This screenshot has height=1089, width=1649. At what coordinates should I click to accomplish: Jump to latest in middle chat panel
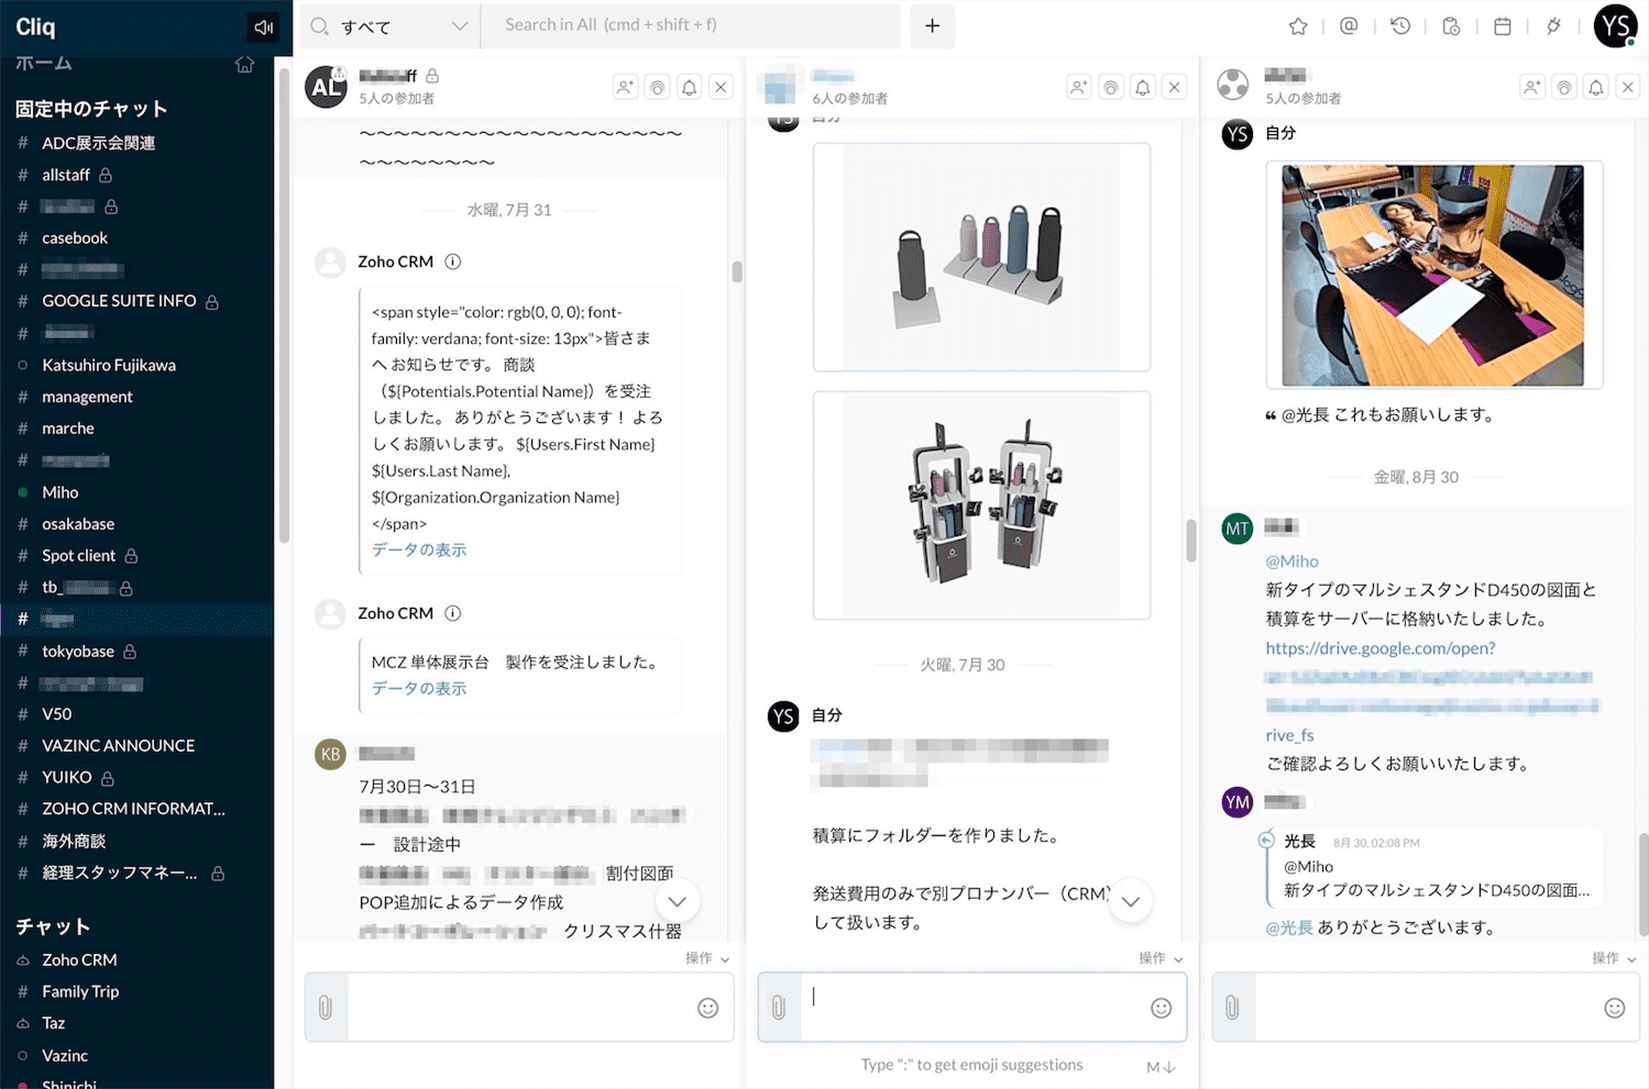tap(1130, 901)
